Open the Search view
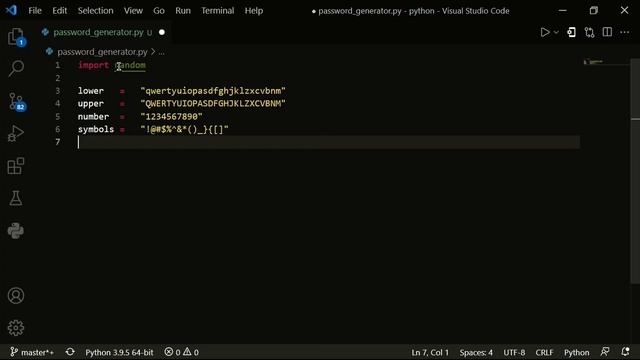640x360 pixels. pos(16,68)
